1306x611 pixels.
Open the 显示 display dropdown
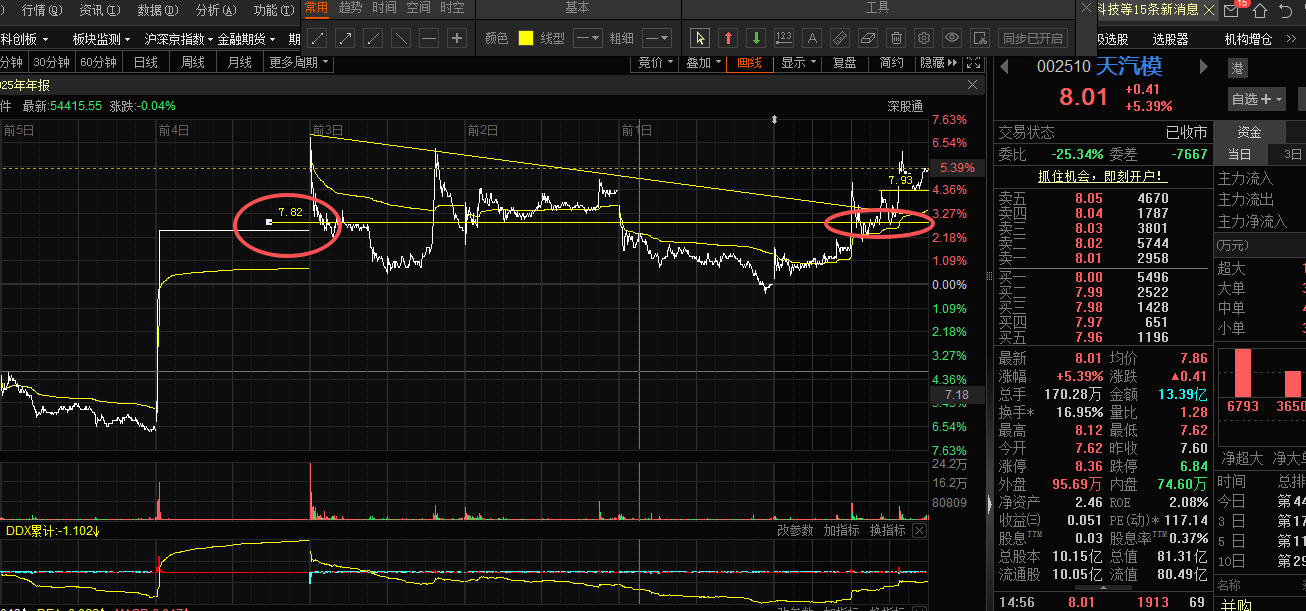(798, 62)
